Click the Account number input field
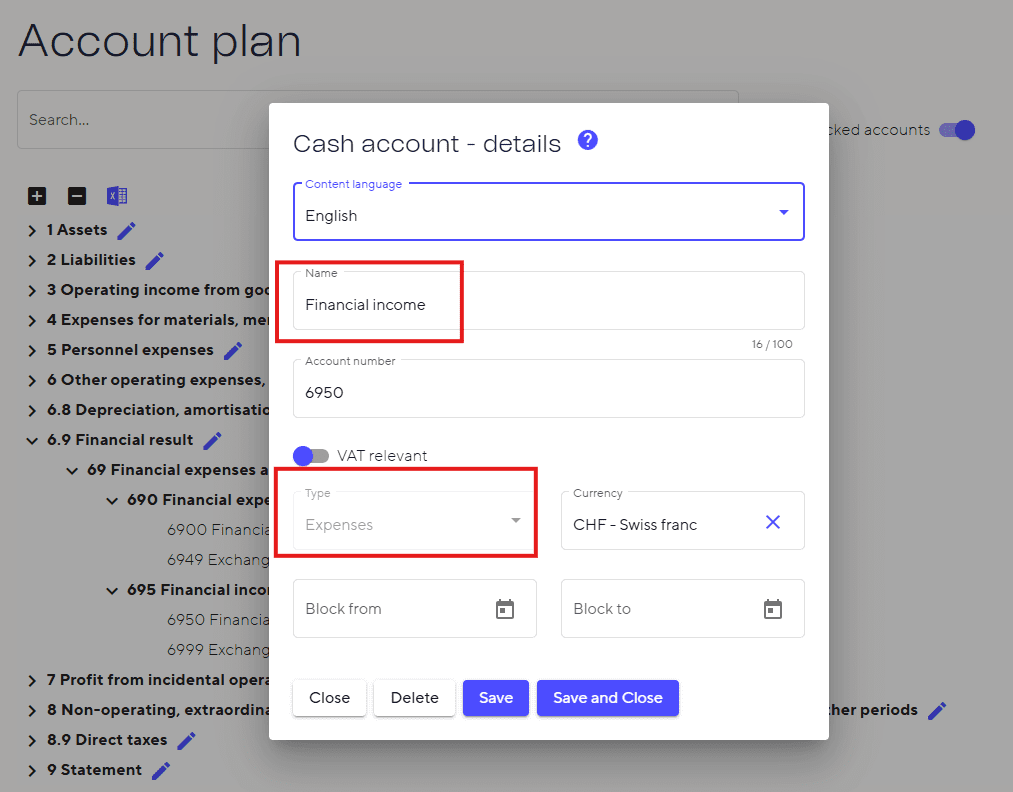Image resolution: width=1013 pixels, height=792 pixels. [548, 393]
